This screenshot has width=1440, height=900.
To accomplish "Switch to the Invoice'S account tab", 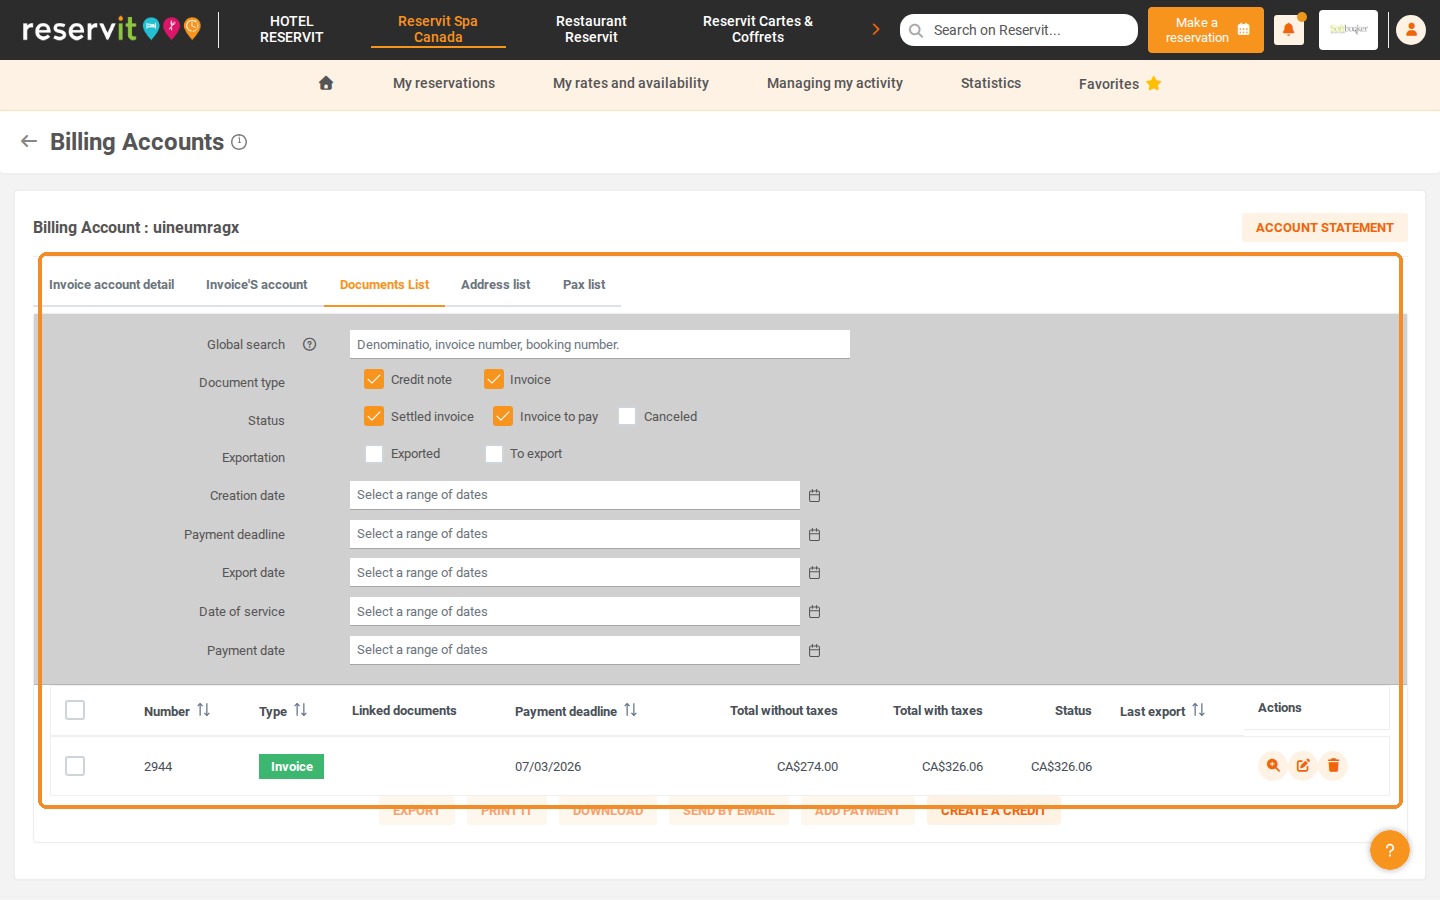I will (x=257, y=285).
